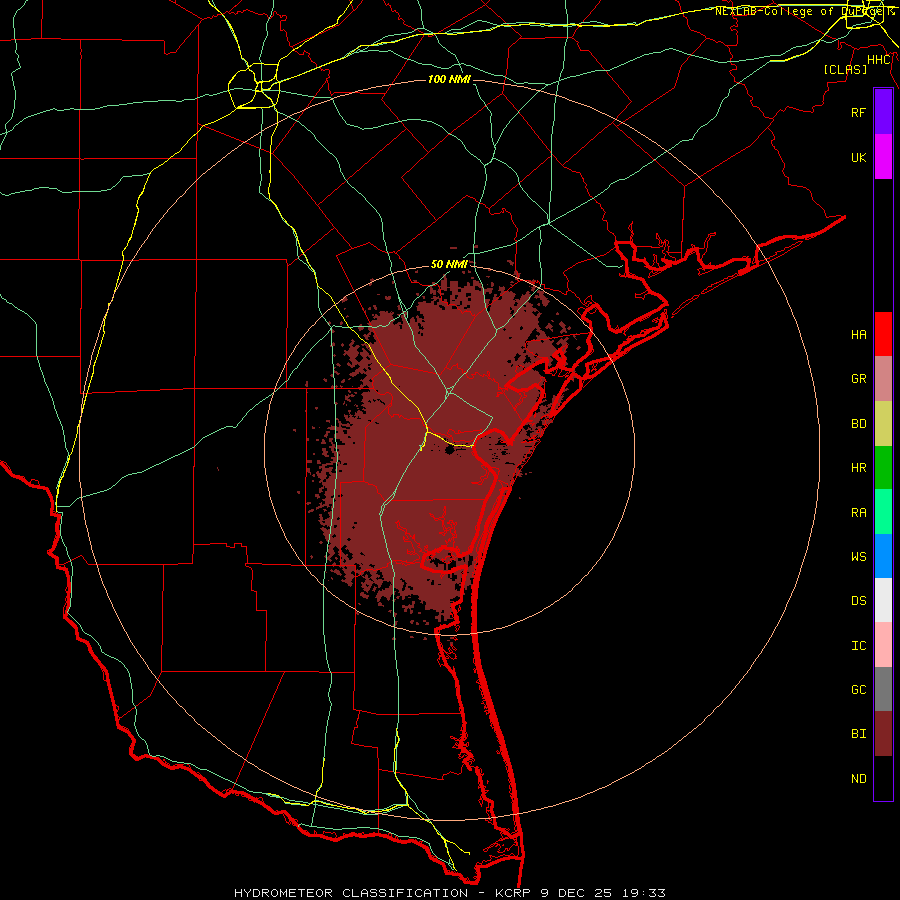Screen dimensions: 900x900
Task: Click the black radar site dot at the map center
Action: tap(449, 451)
